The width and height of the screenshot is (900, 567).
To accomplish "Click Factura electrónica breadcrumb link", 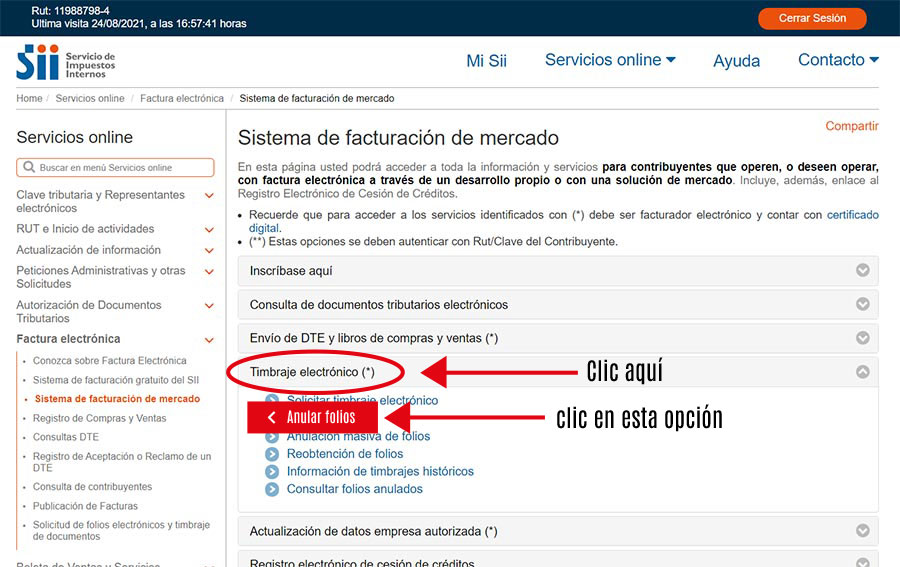I will (x=182, y=98).
